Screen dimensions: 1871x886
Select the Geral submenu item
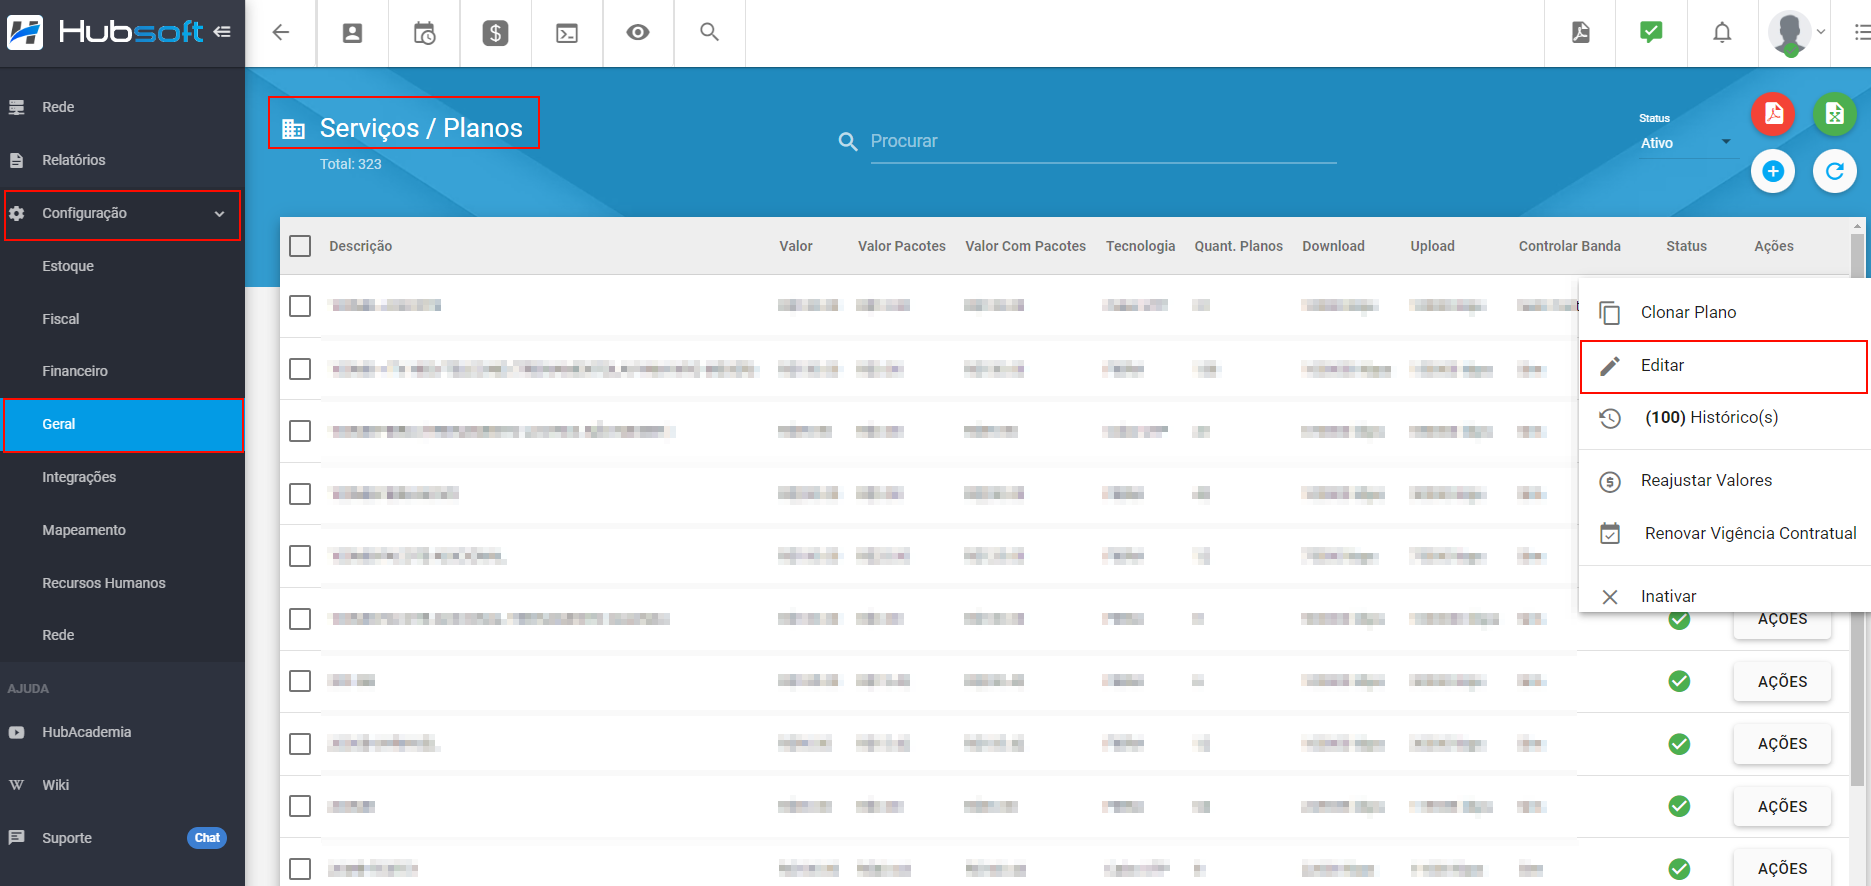pyautogui.click(x=124, y=425)
